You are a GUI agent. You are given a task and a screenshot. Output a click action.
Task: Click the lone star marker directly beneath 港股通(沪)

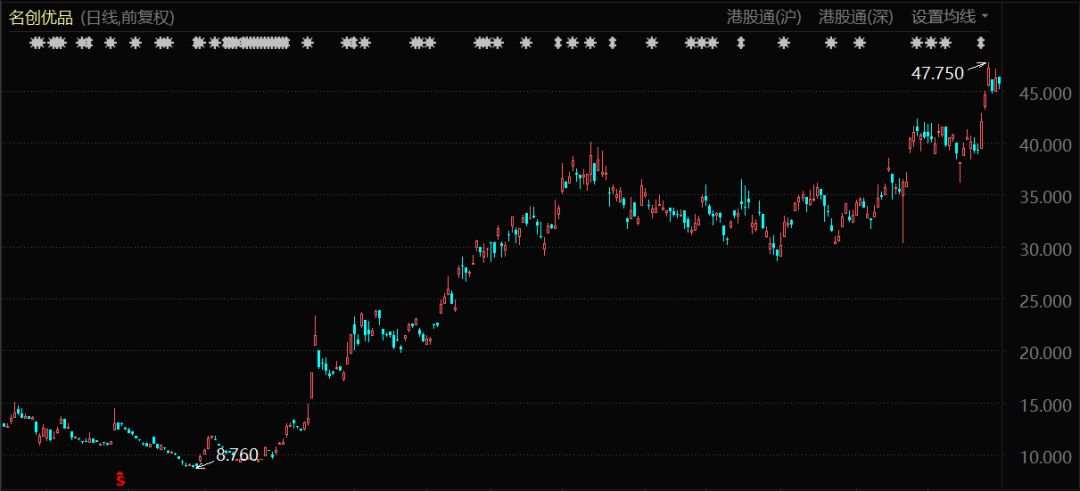tap(783, 42)
